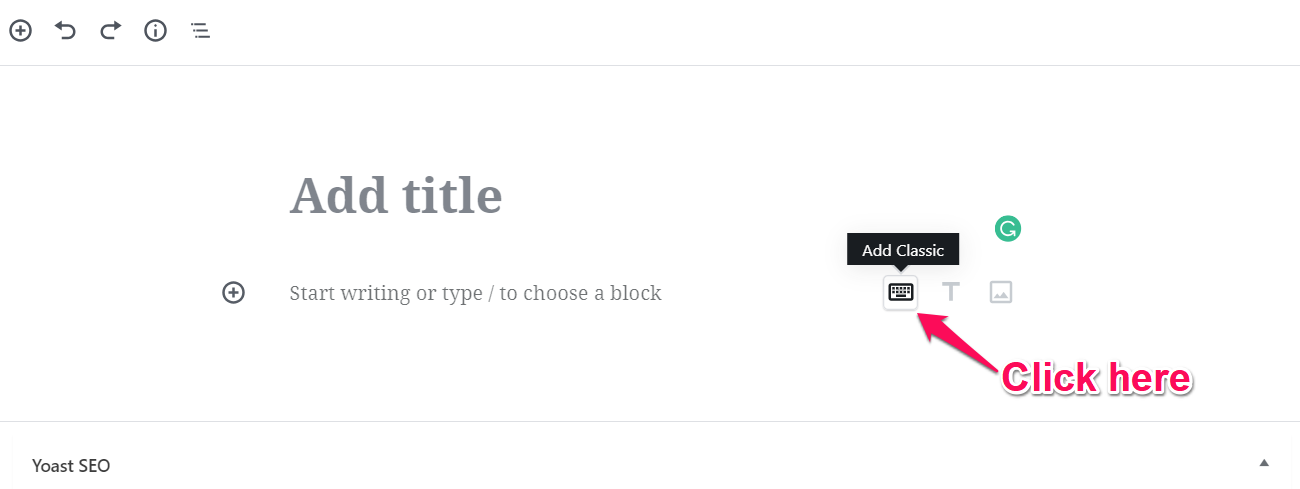Add a Heading block via the T icon
Image resolution: width=1300 pixels, height=489 pixels.
(951, 292)
